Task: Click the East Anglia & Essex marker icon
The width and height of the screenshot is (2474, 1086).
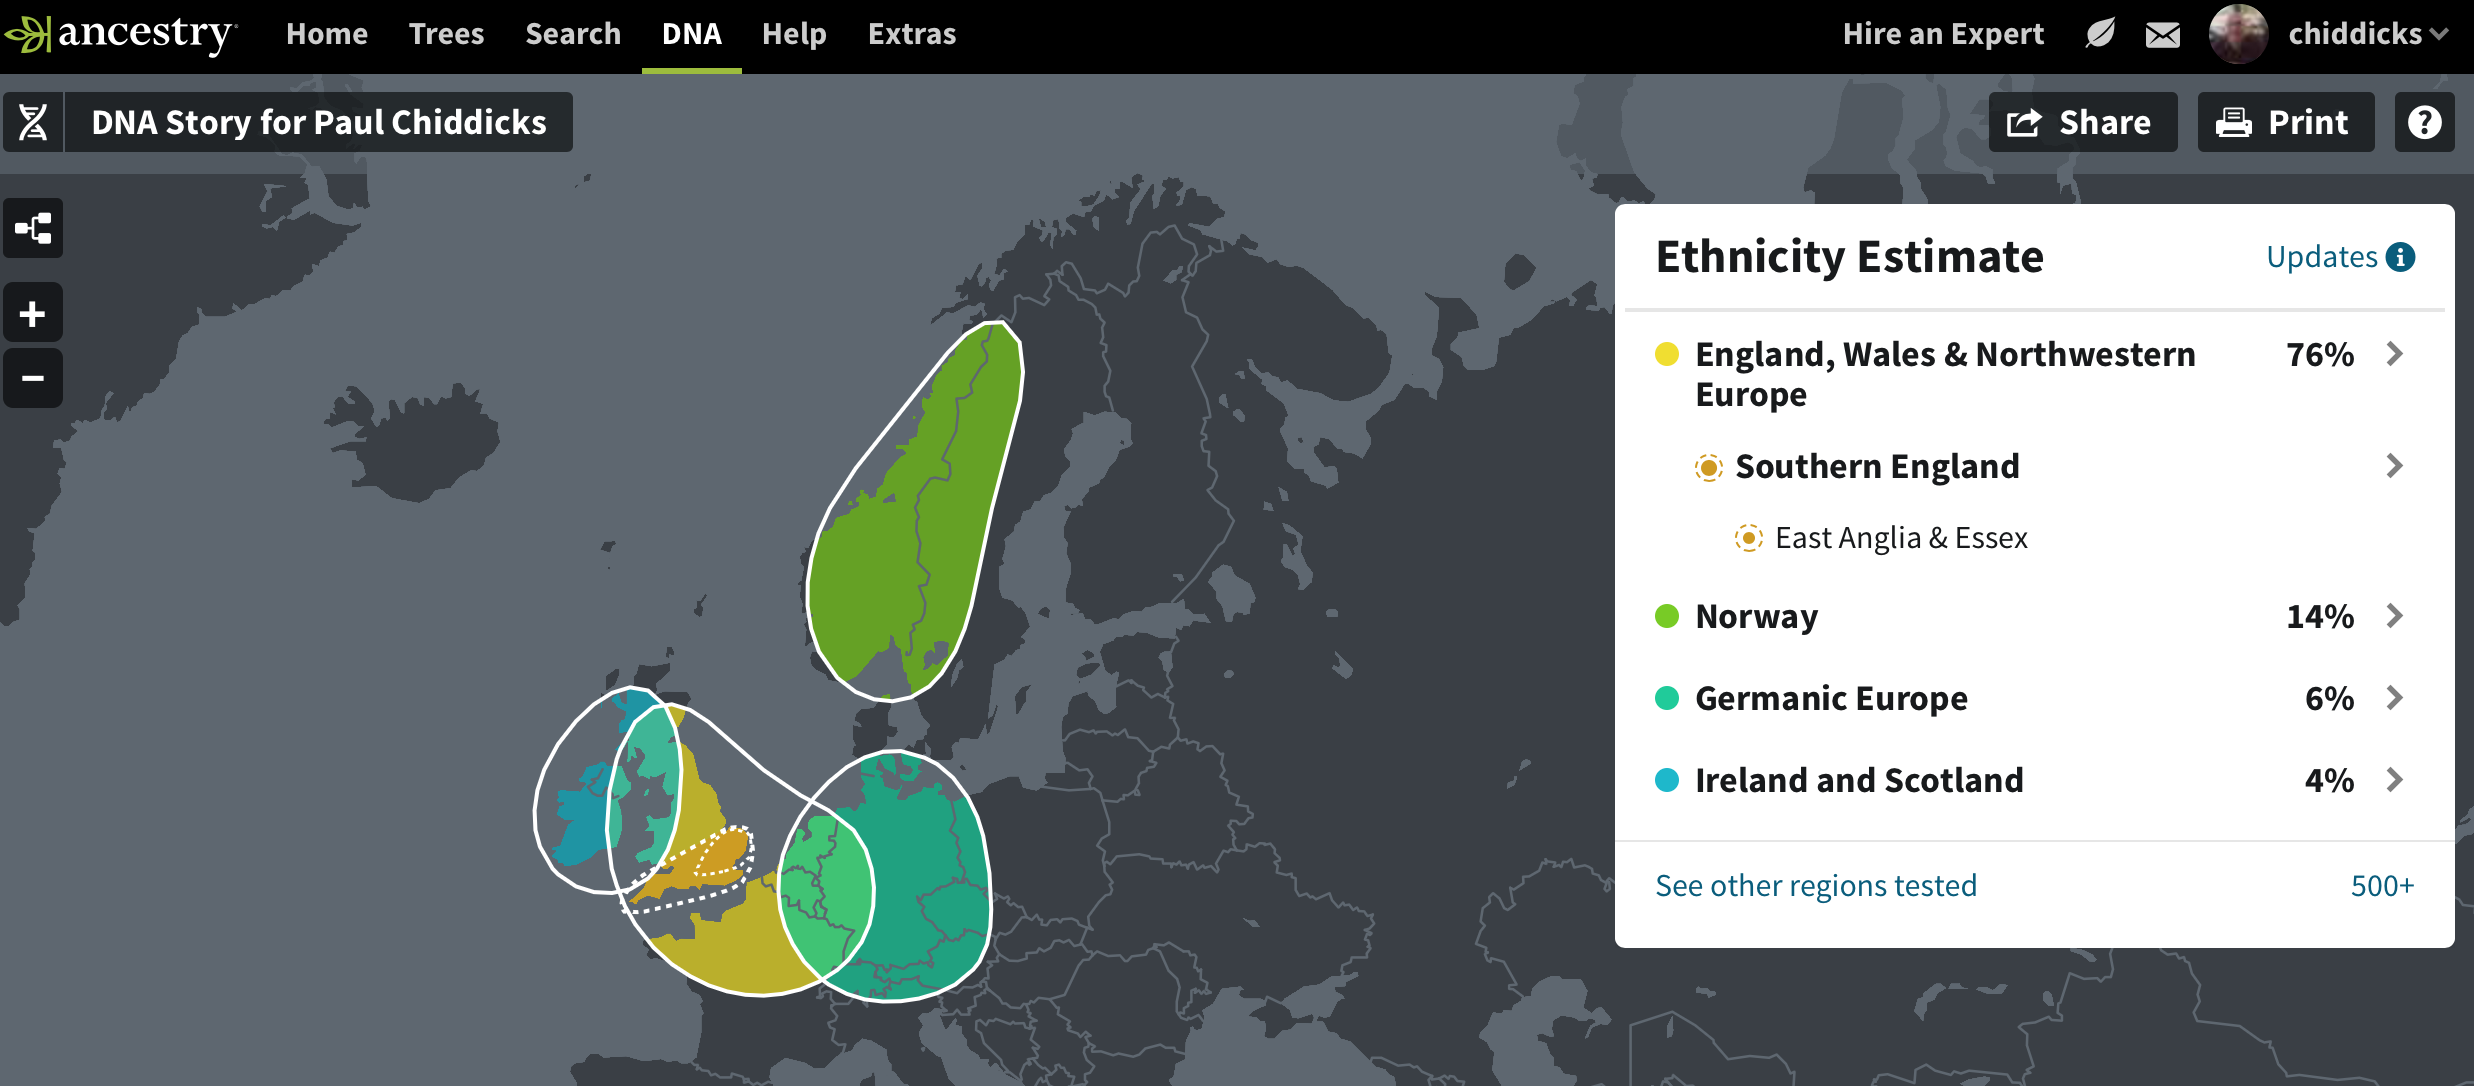Action: coord(1748,538)
